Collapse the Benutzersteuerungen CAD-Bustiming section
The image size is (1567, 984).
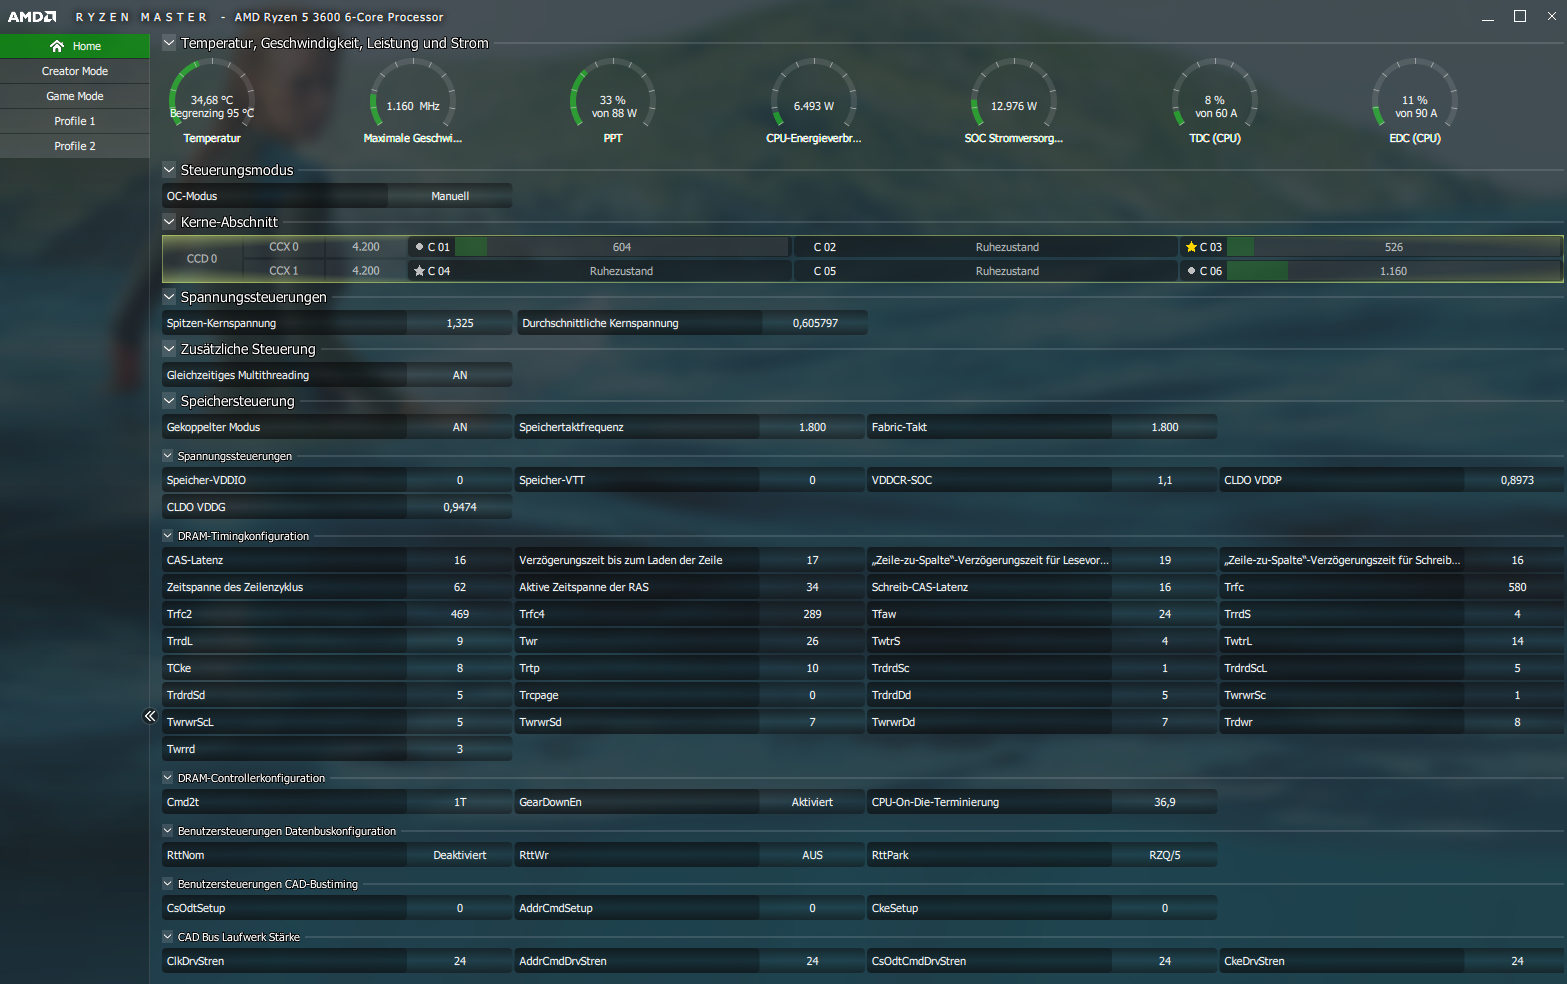(168, 884)
